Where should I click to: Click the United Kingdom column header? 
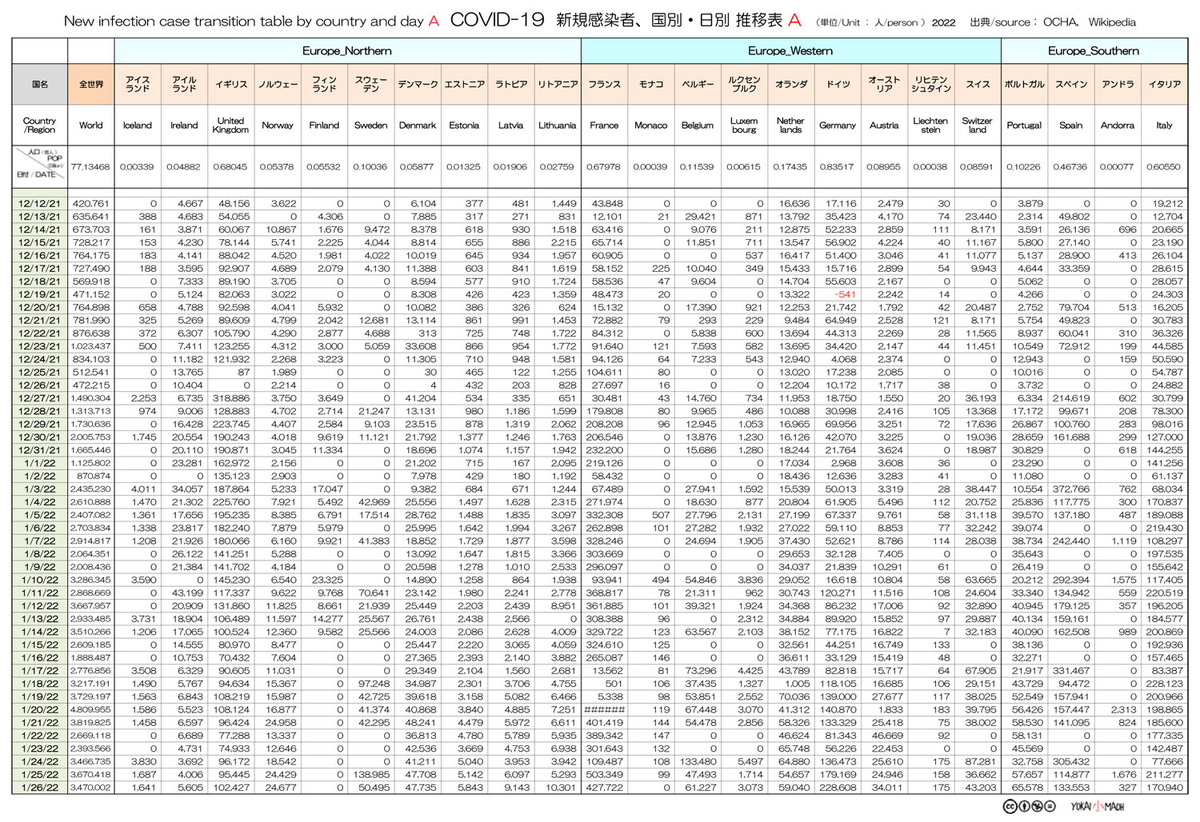tap(230, 126)
